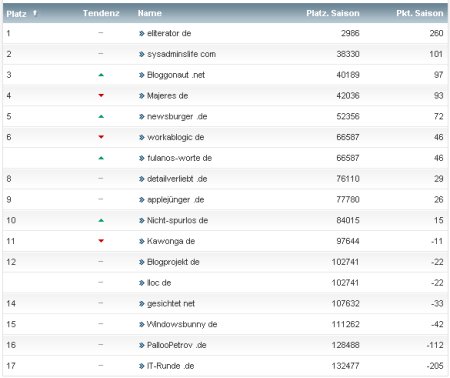Open the Blogprojekt de link
450x378 pixels.
(173, 262)
